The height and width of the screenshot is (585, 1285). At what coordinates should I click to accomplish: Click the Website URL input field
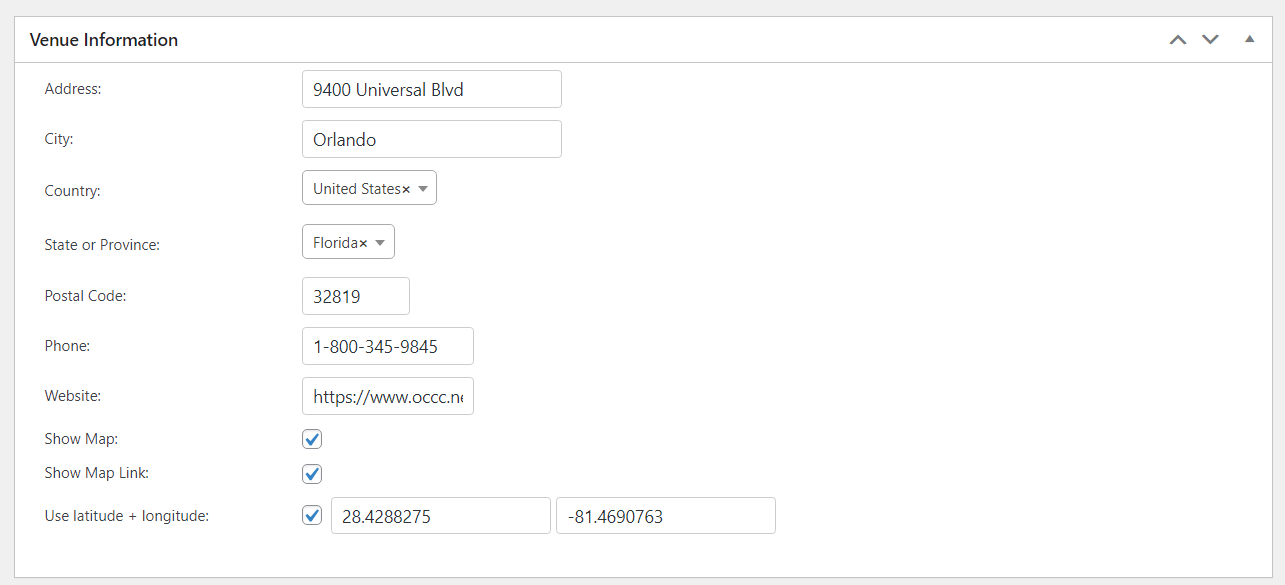[388, 396]
